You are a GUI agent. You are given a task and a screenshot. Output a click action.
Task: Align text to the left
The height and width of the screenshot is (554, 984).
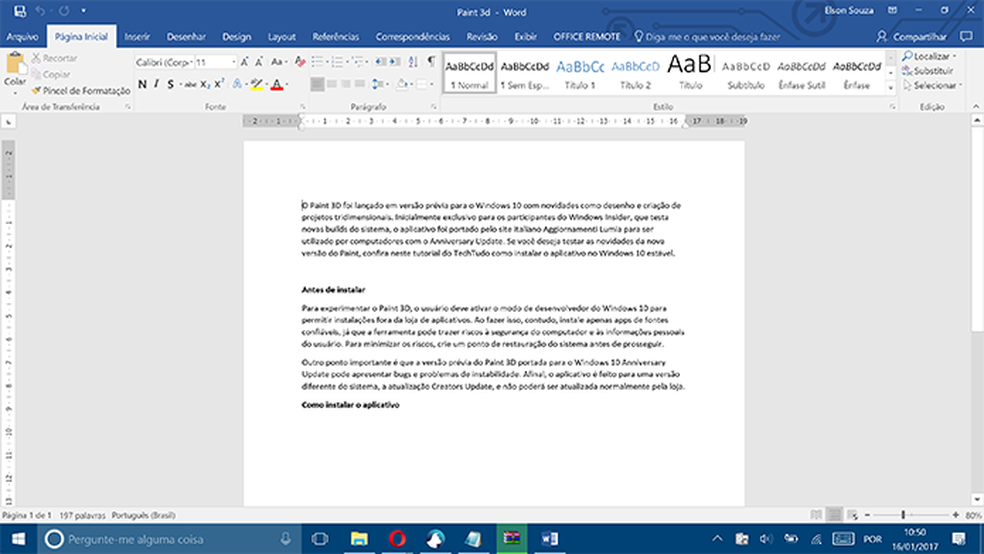[318, 84]
